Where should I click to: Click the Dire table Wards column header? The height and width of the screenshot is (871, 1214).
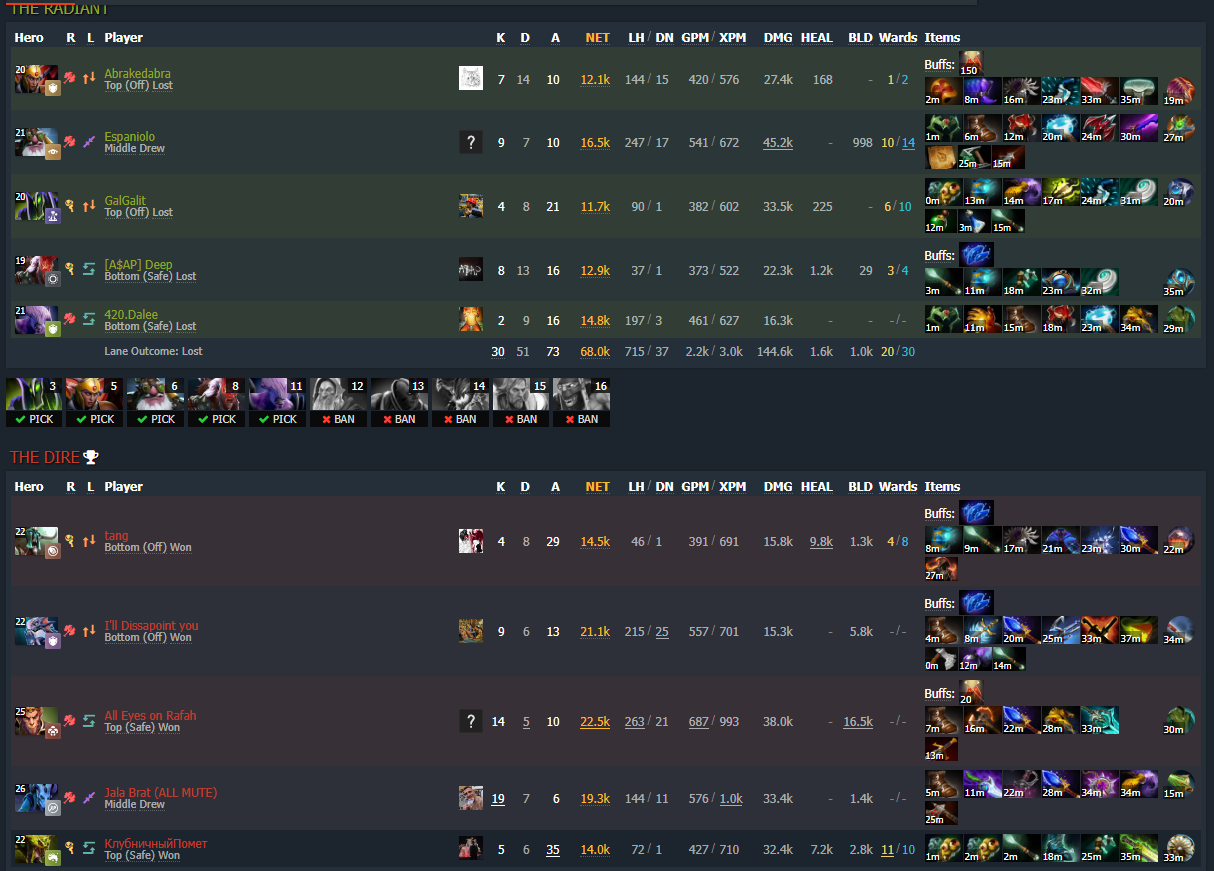click(x=898, y=486)
